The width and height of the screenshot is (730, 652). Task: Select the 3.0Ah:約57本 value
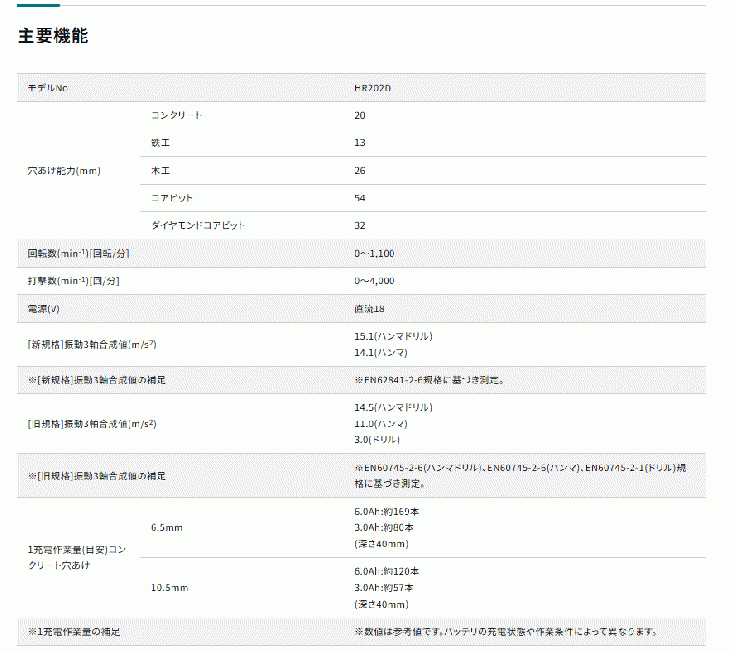coord(384,588)
